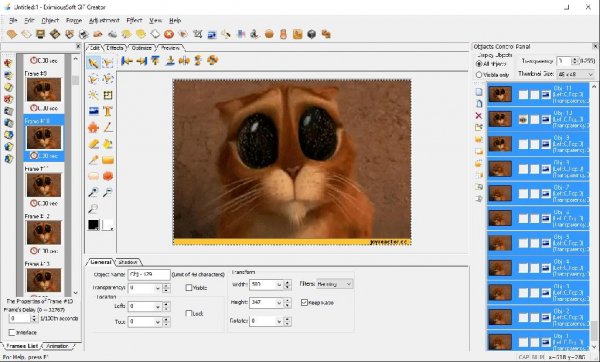Select the All objects radio button
600x362 pixels.
click(479, 64)
